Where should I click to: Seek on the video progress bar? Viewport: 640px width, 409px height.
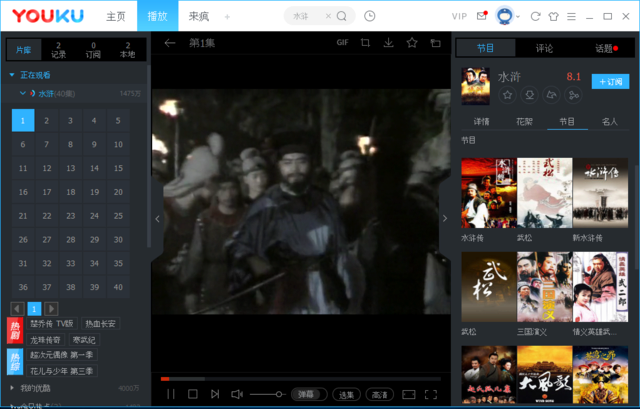click(301, 379)
